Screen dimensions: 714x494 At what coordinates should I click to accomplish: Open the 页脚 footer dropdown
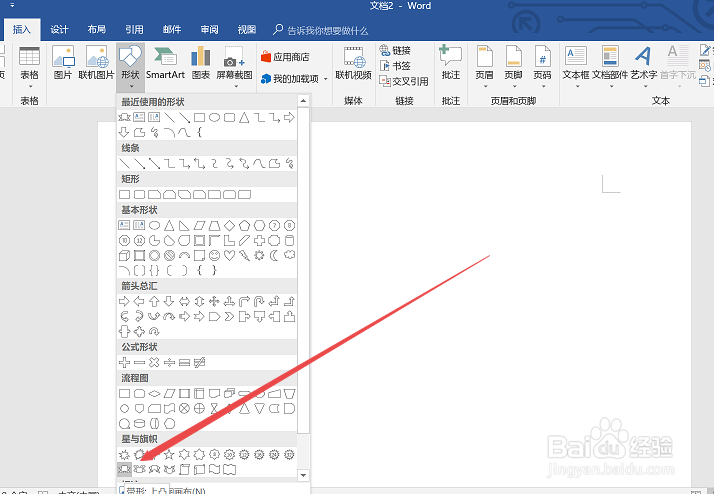(513, 66)
